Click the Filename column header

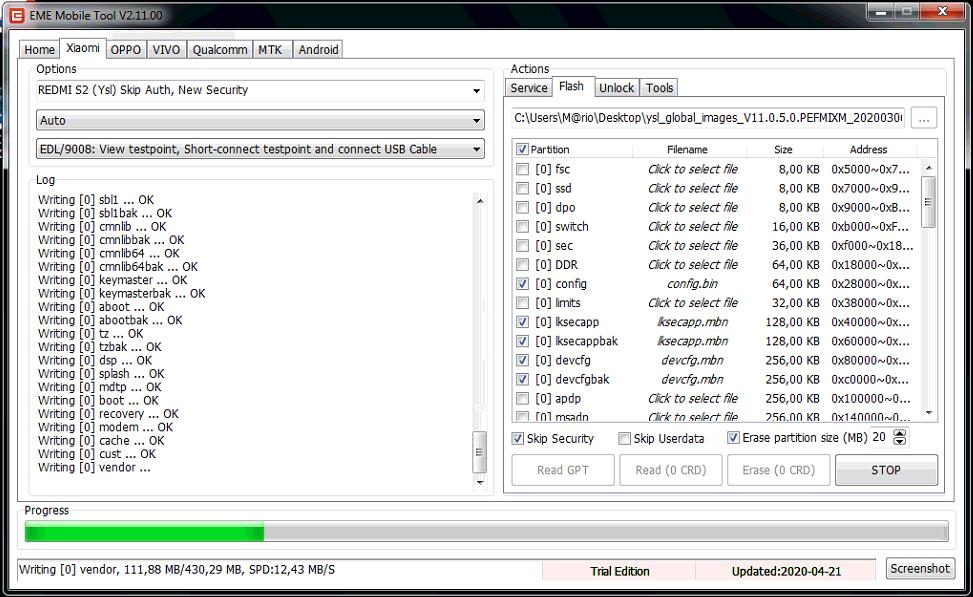click(x=688, y=150)
